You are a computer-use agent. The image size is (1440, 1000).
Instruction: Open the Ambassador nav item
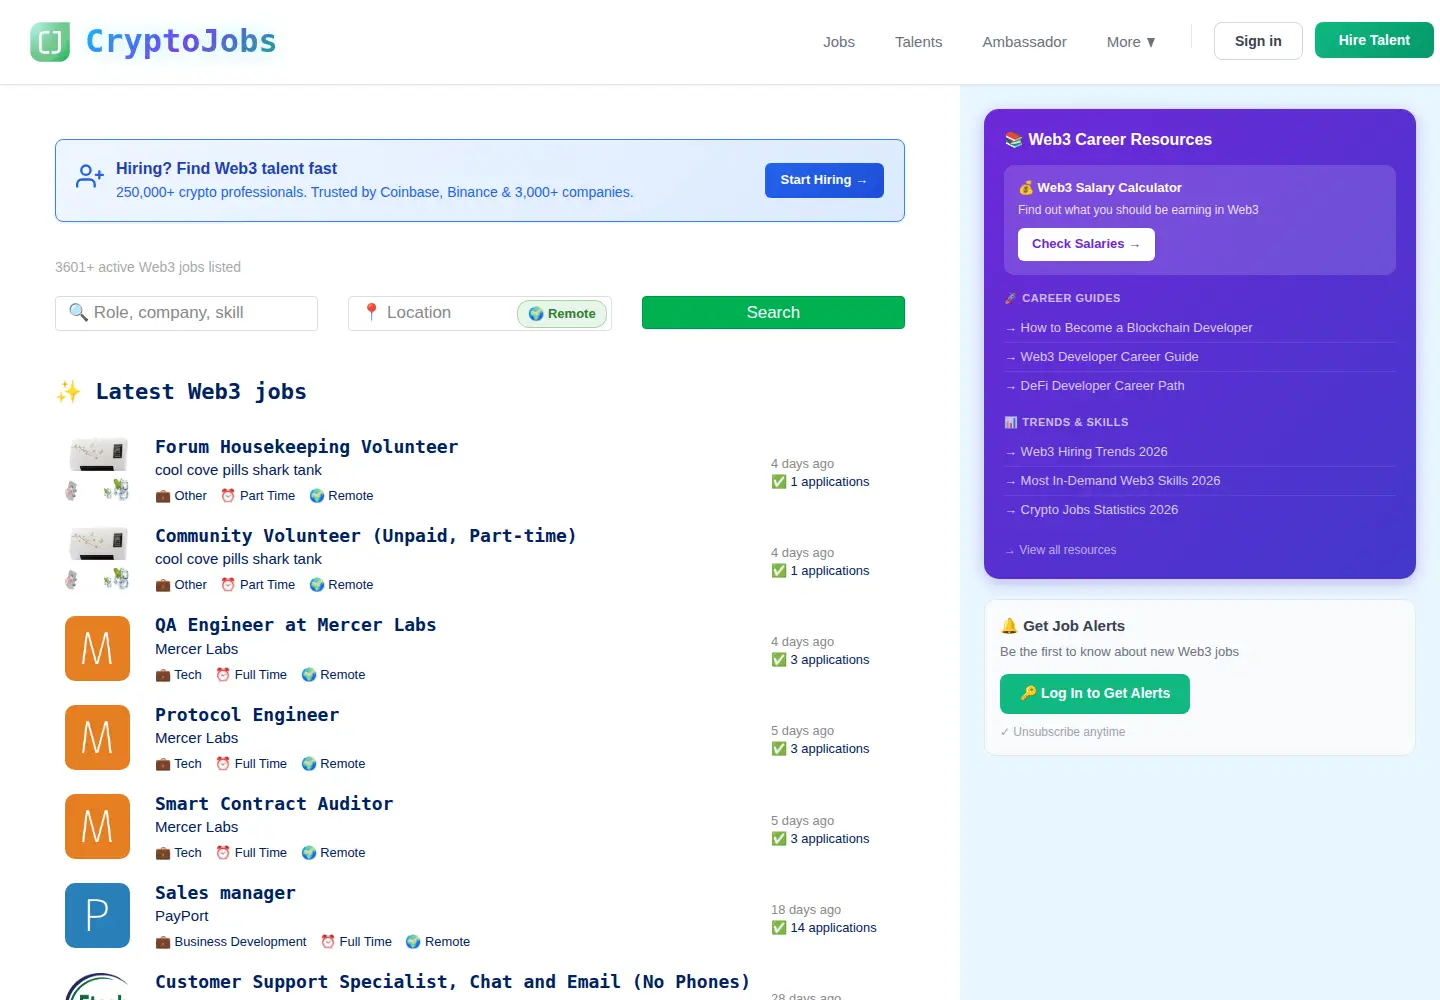coord(1024,42)
